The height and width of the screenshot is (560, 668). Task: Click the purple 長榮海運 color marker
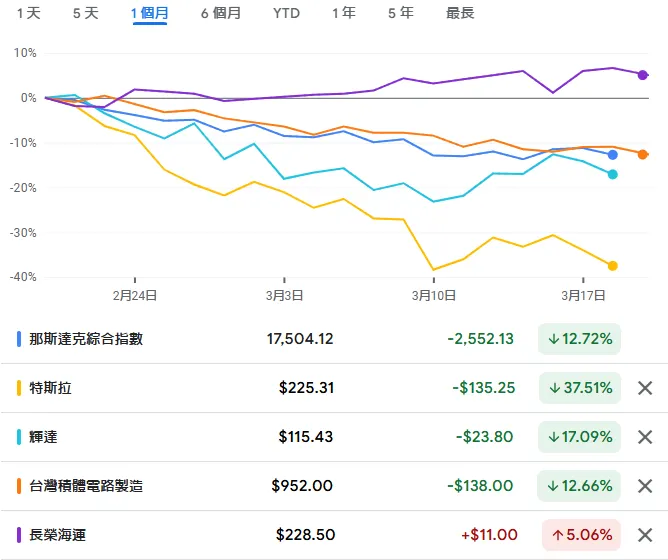(x=19, y=535)
